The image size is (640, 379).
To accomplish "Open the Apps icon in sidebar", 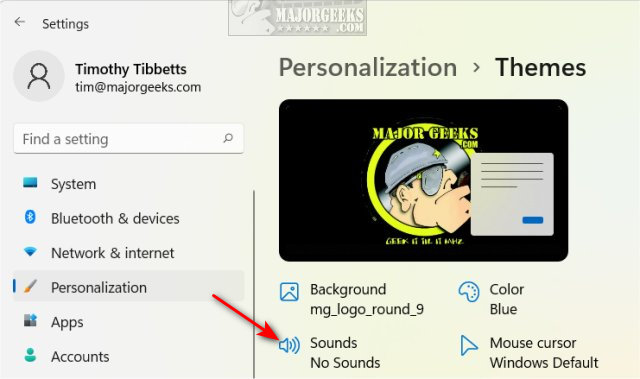I will [x=30, y=321].
